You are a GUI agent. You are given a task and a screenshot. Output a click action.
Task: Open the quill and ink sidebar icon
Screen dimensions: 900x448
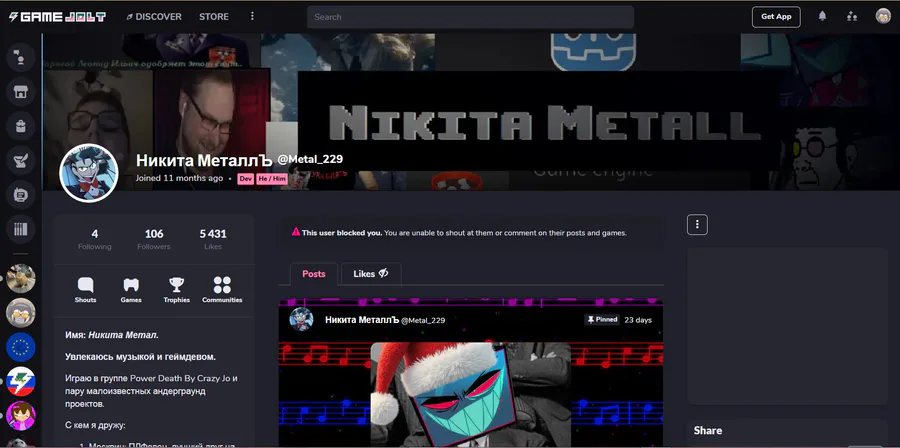[x=21, y=161]
